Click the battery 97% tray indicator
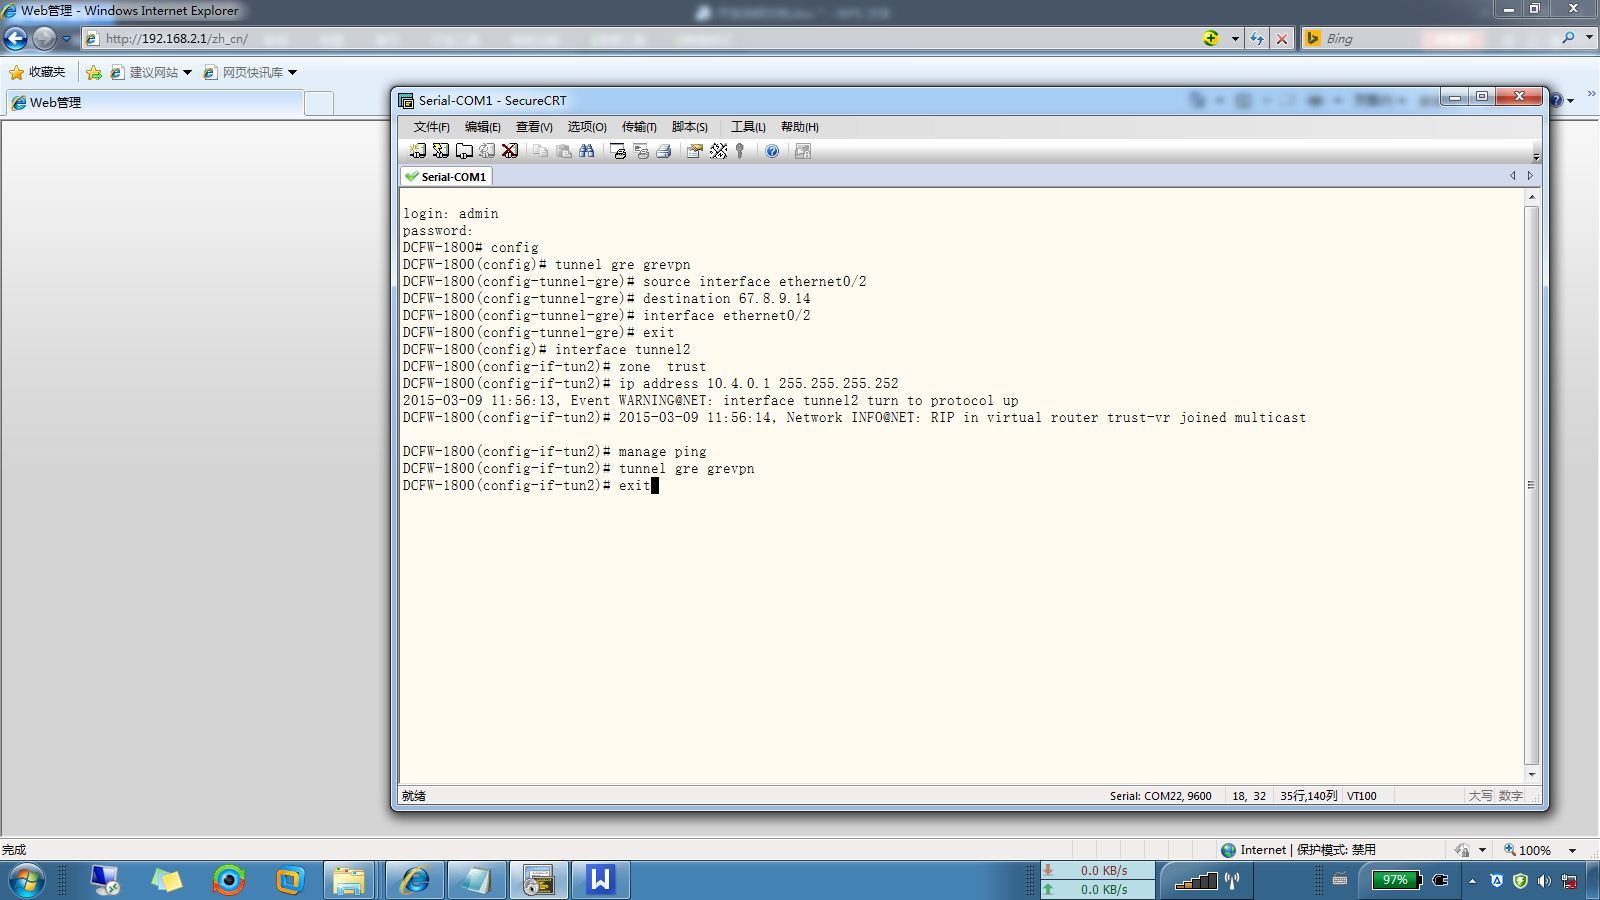The image size is (1600, 900). [x=1397, y=880]
